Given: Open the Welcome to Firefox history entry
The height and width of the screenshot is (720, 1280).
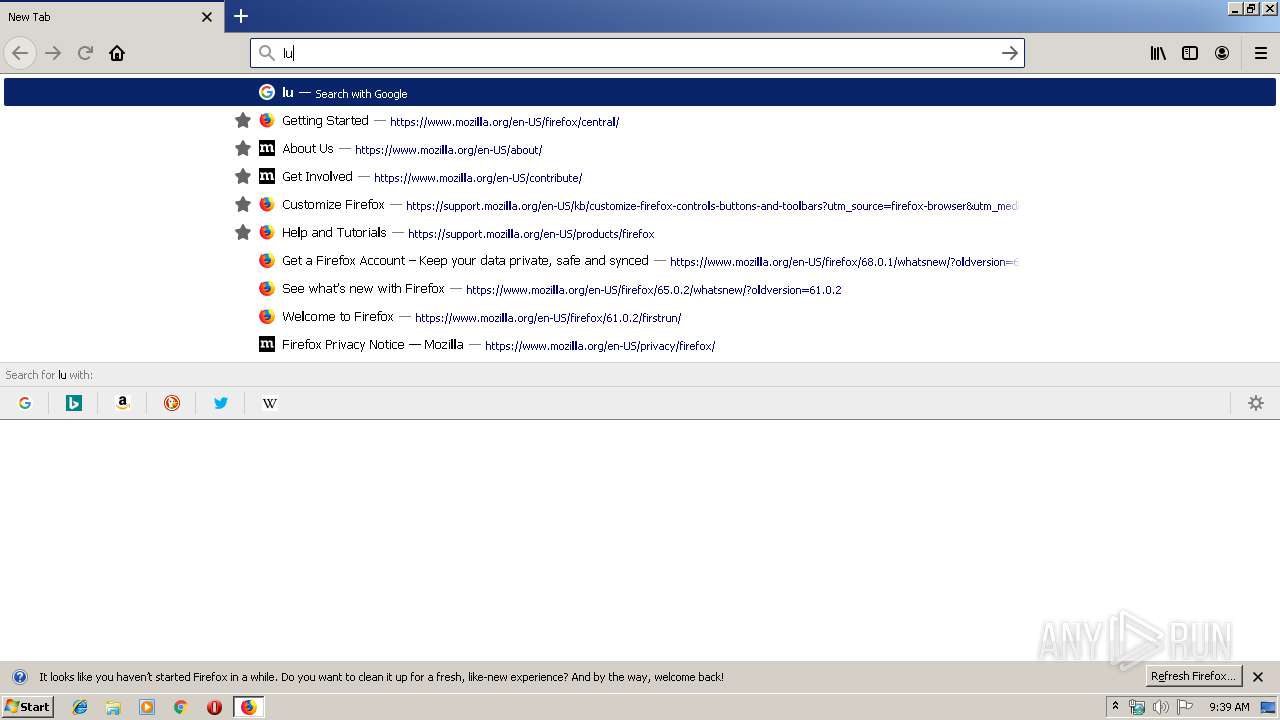Looking at the screenshot, I should (x=640, y=316).
